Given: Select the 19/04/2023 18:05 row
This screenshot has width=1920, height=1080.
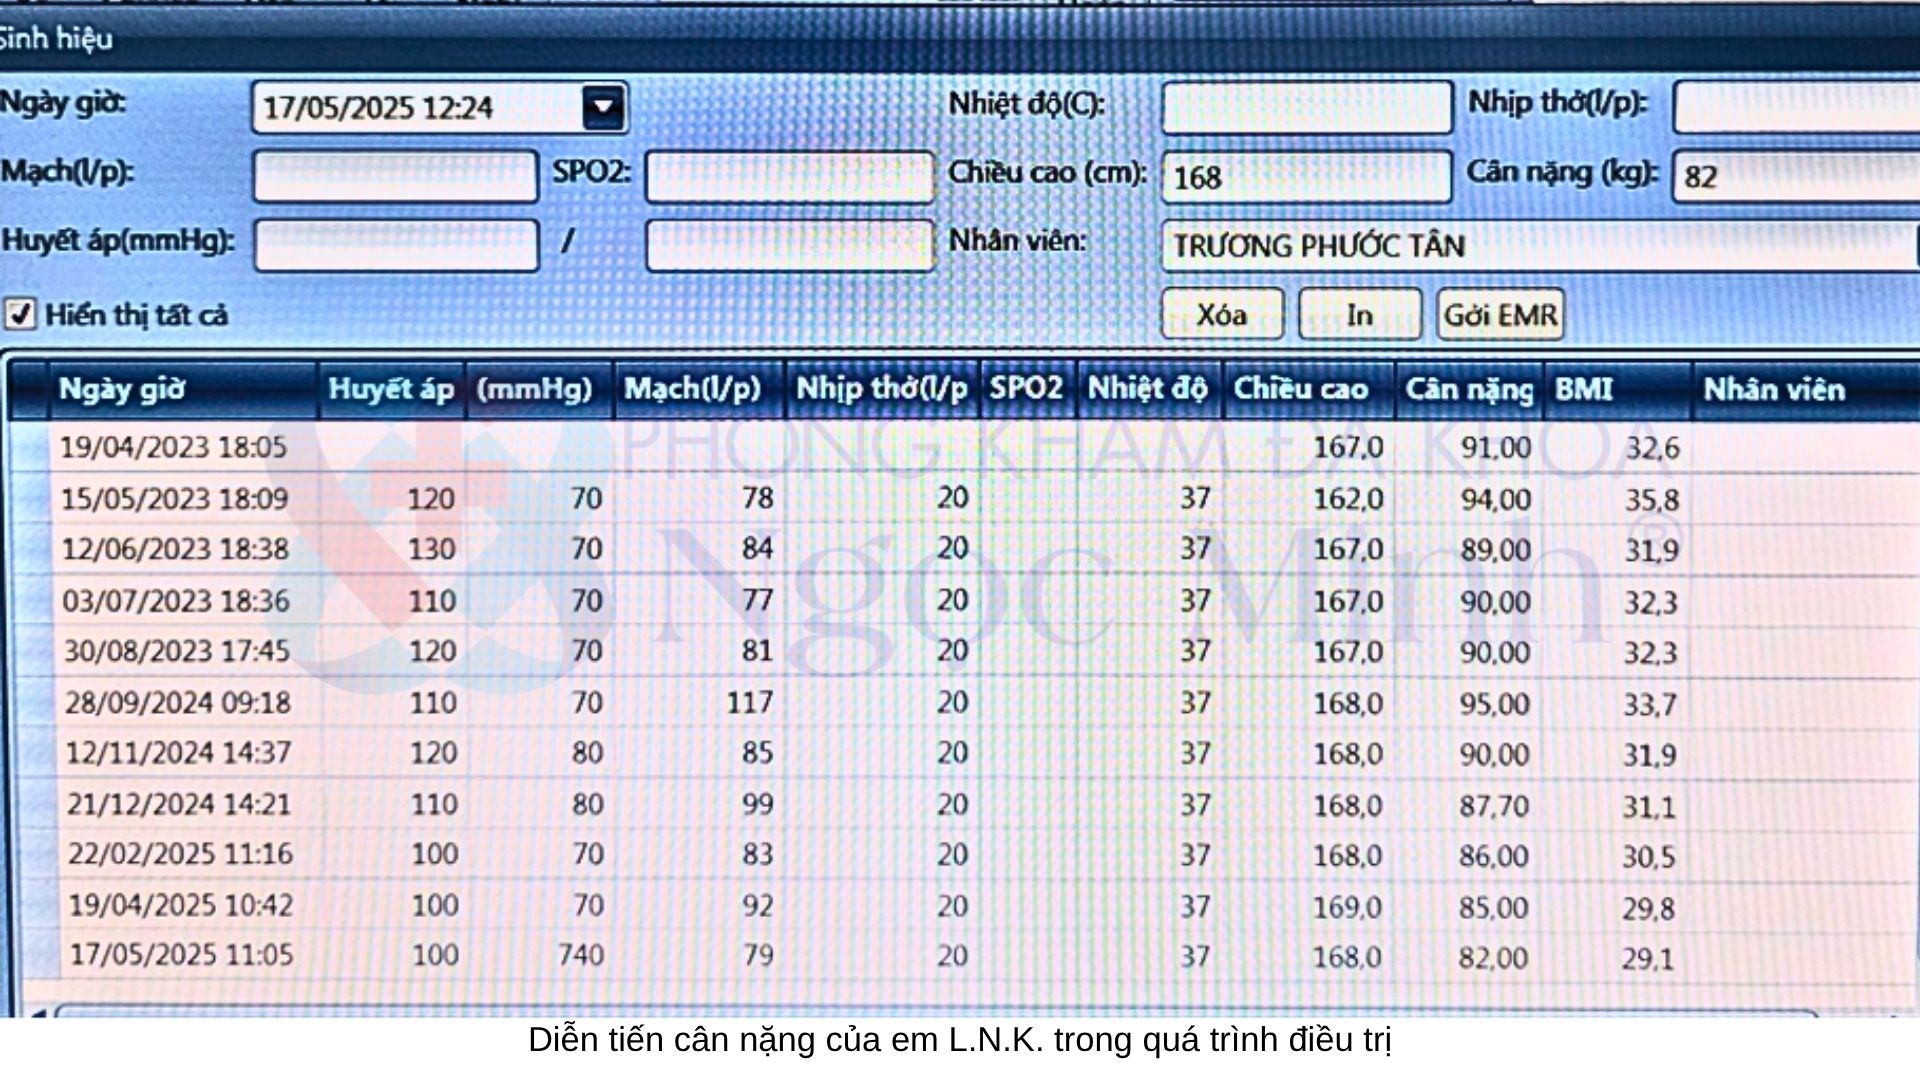Looking at the screenshot, I should click(x=173, y=447).
